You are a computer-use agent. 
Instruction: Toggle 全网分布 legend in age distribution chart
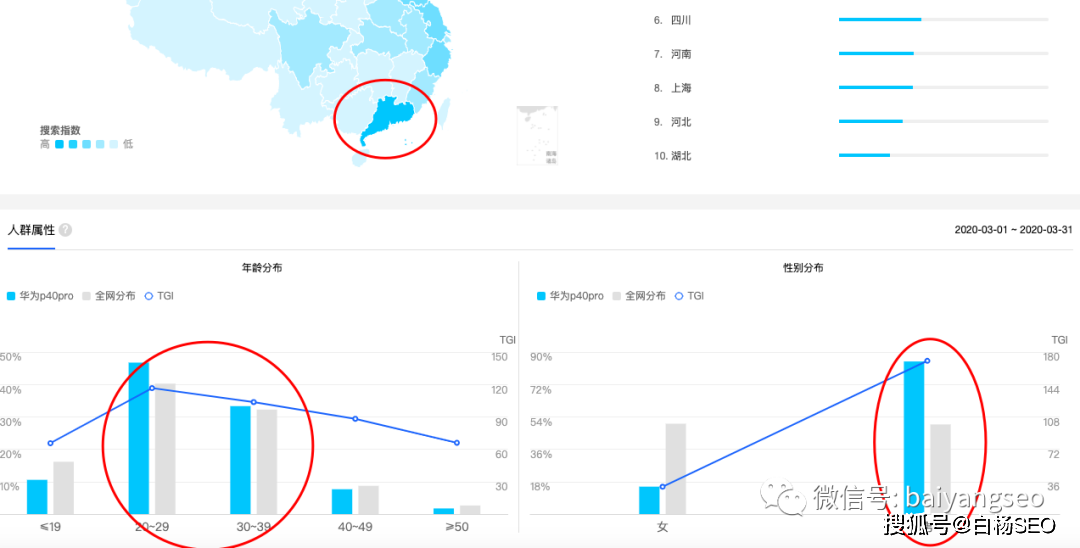(109, 296)
